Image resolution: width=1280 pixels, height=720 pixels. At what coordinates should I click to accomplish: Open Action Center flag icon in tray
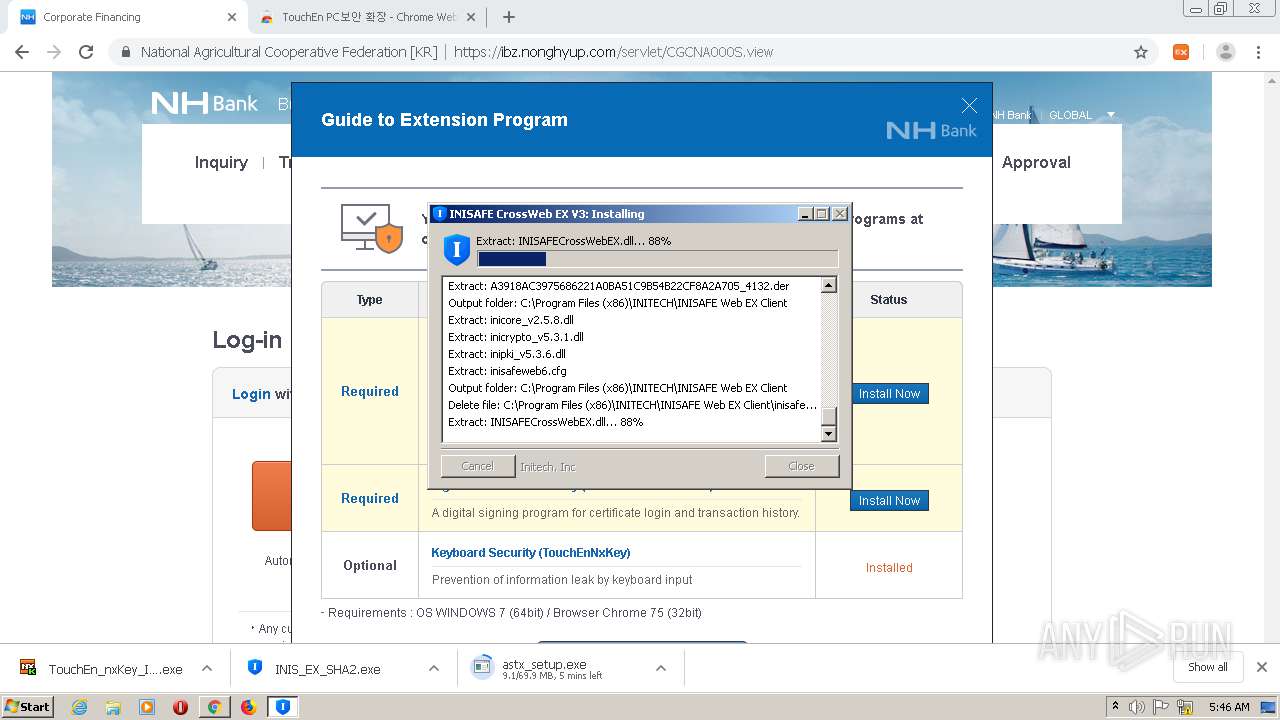[1161, 707]
